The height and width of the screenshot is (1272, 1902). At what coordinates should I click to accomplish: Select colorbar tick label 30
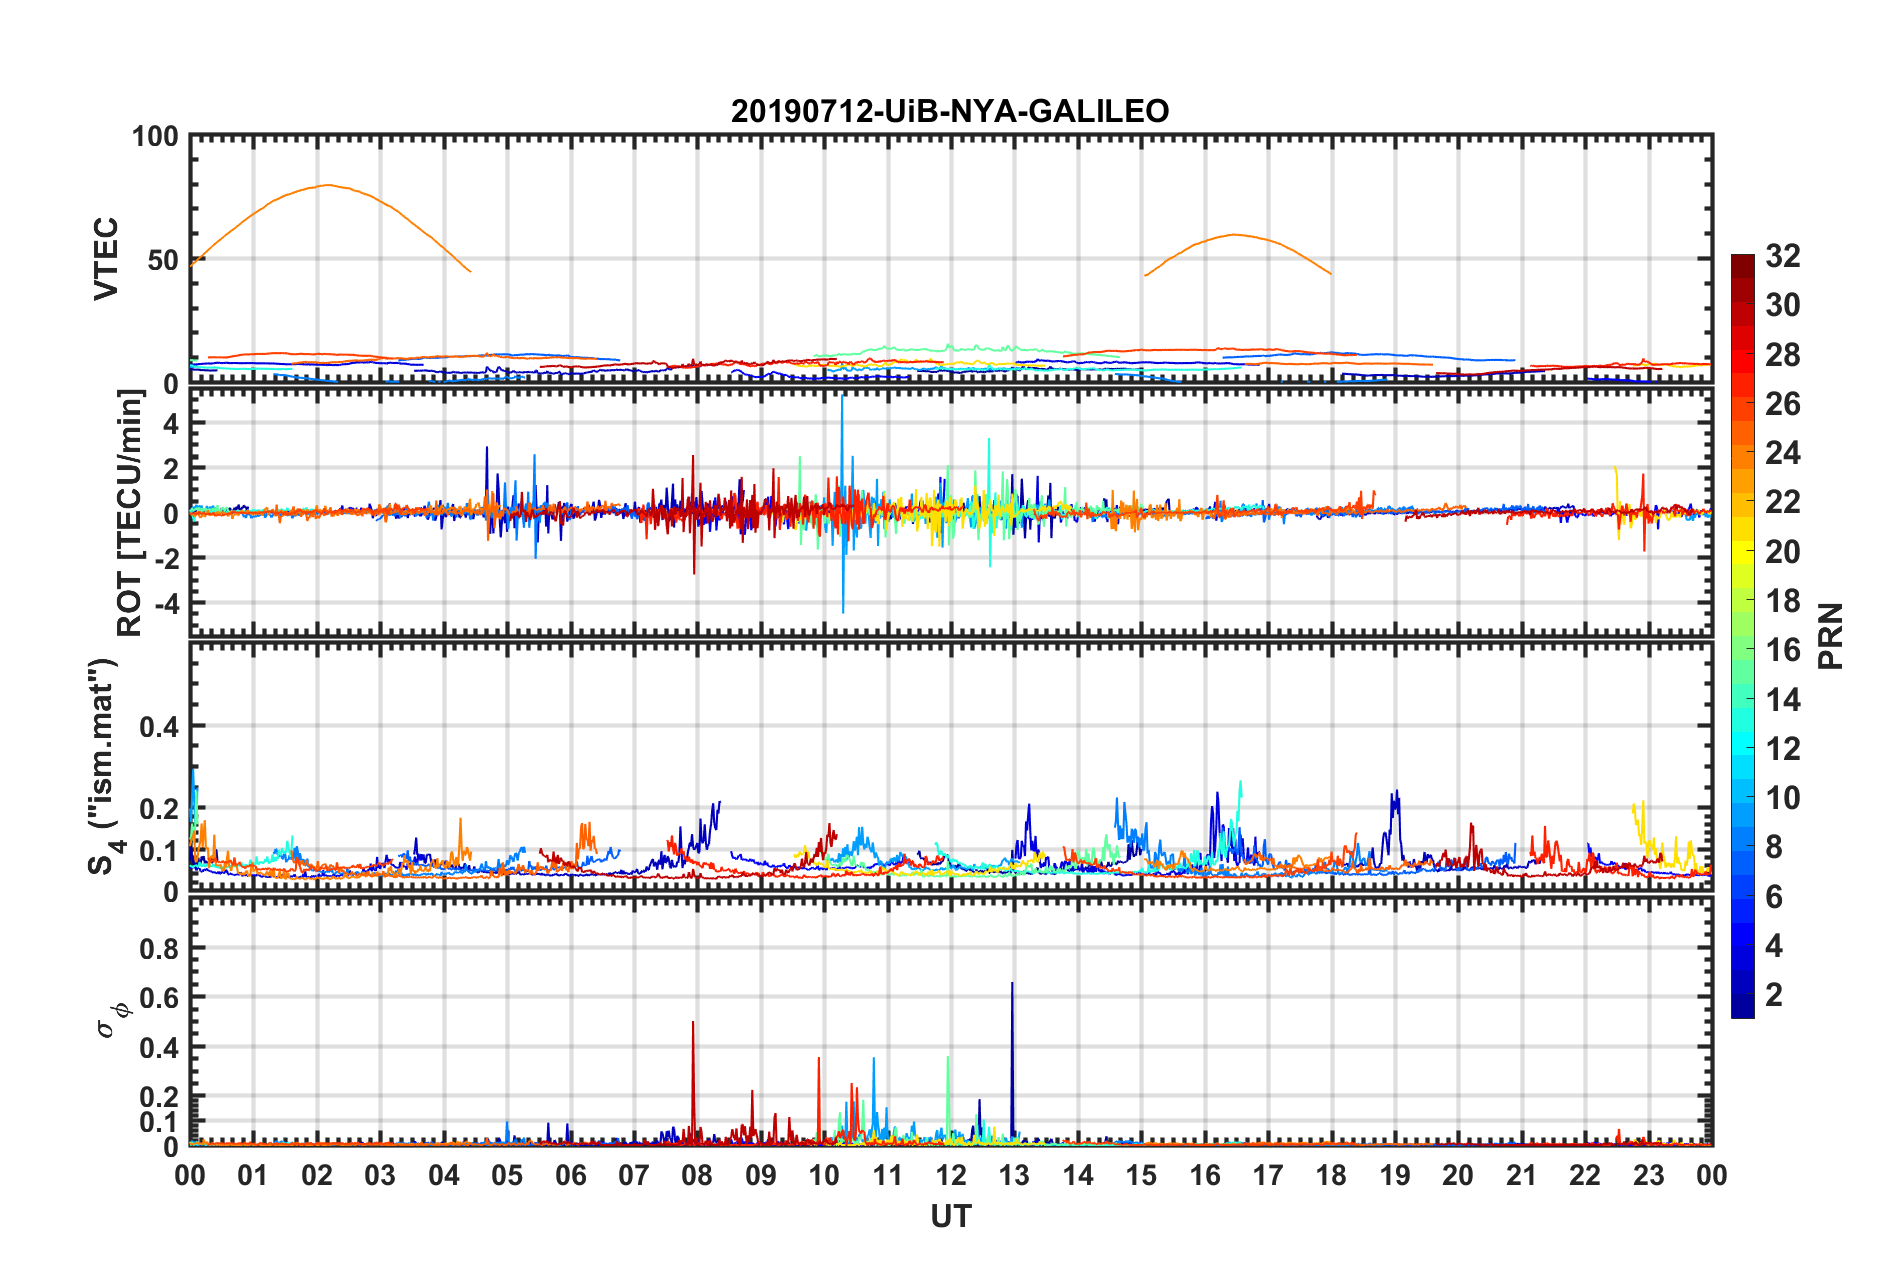[1783, 305]
